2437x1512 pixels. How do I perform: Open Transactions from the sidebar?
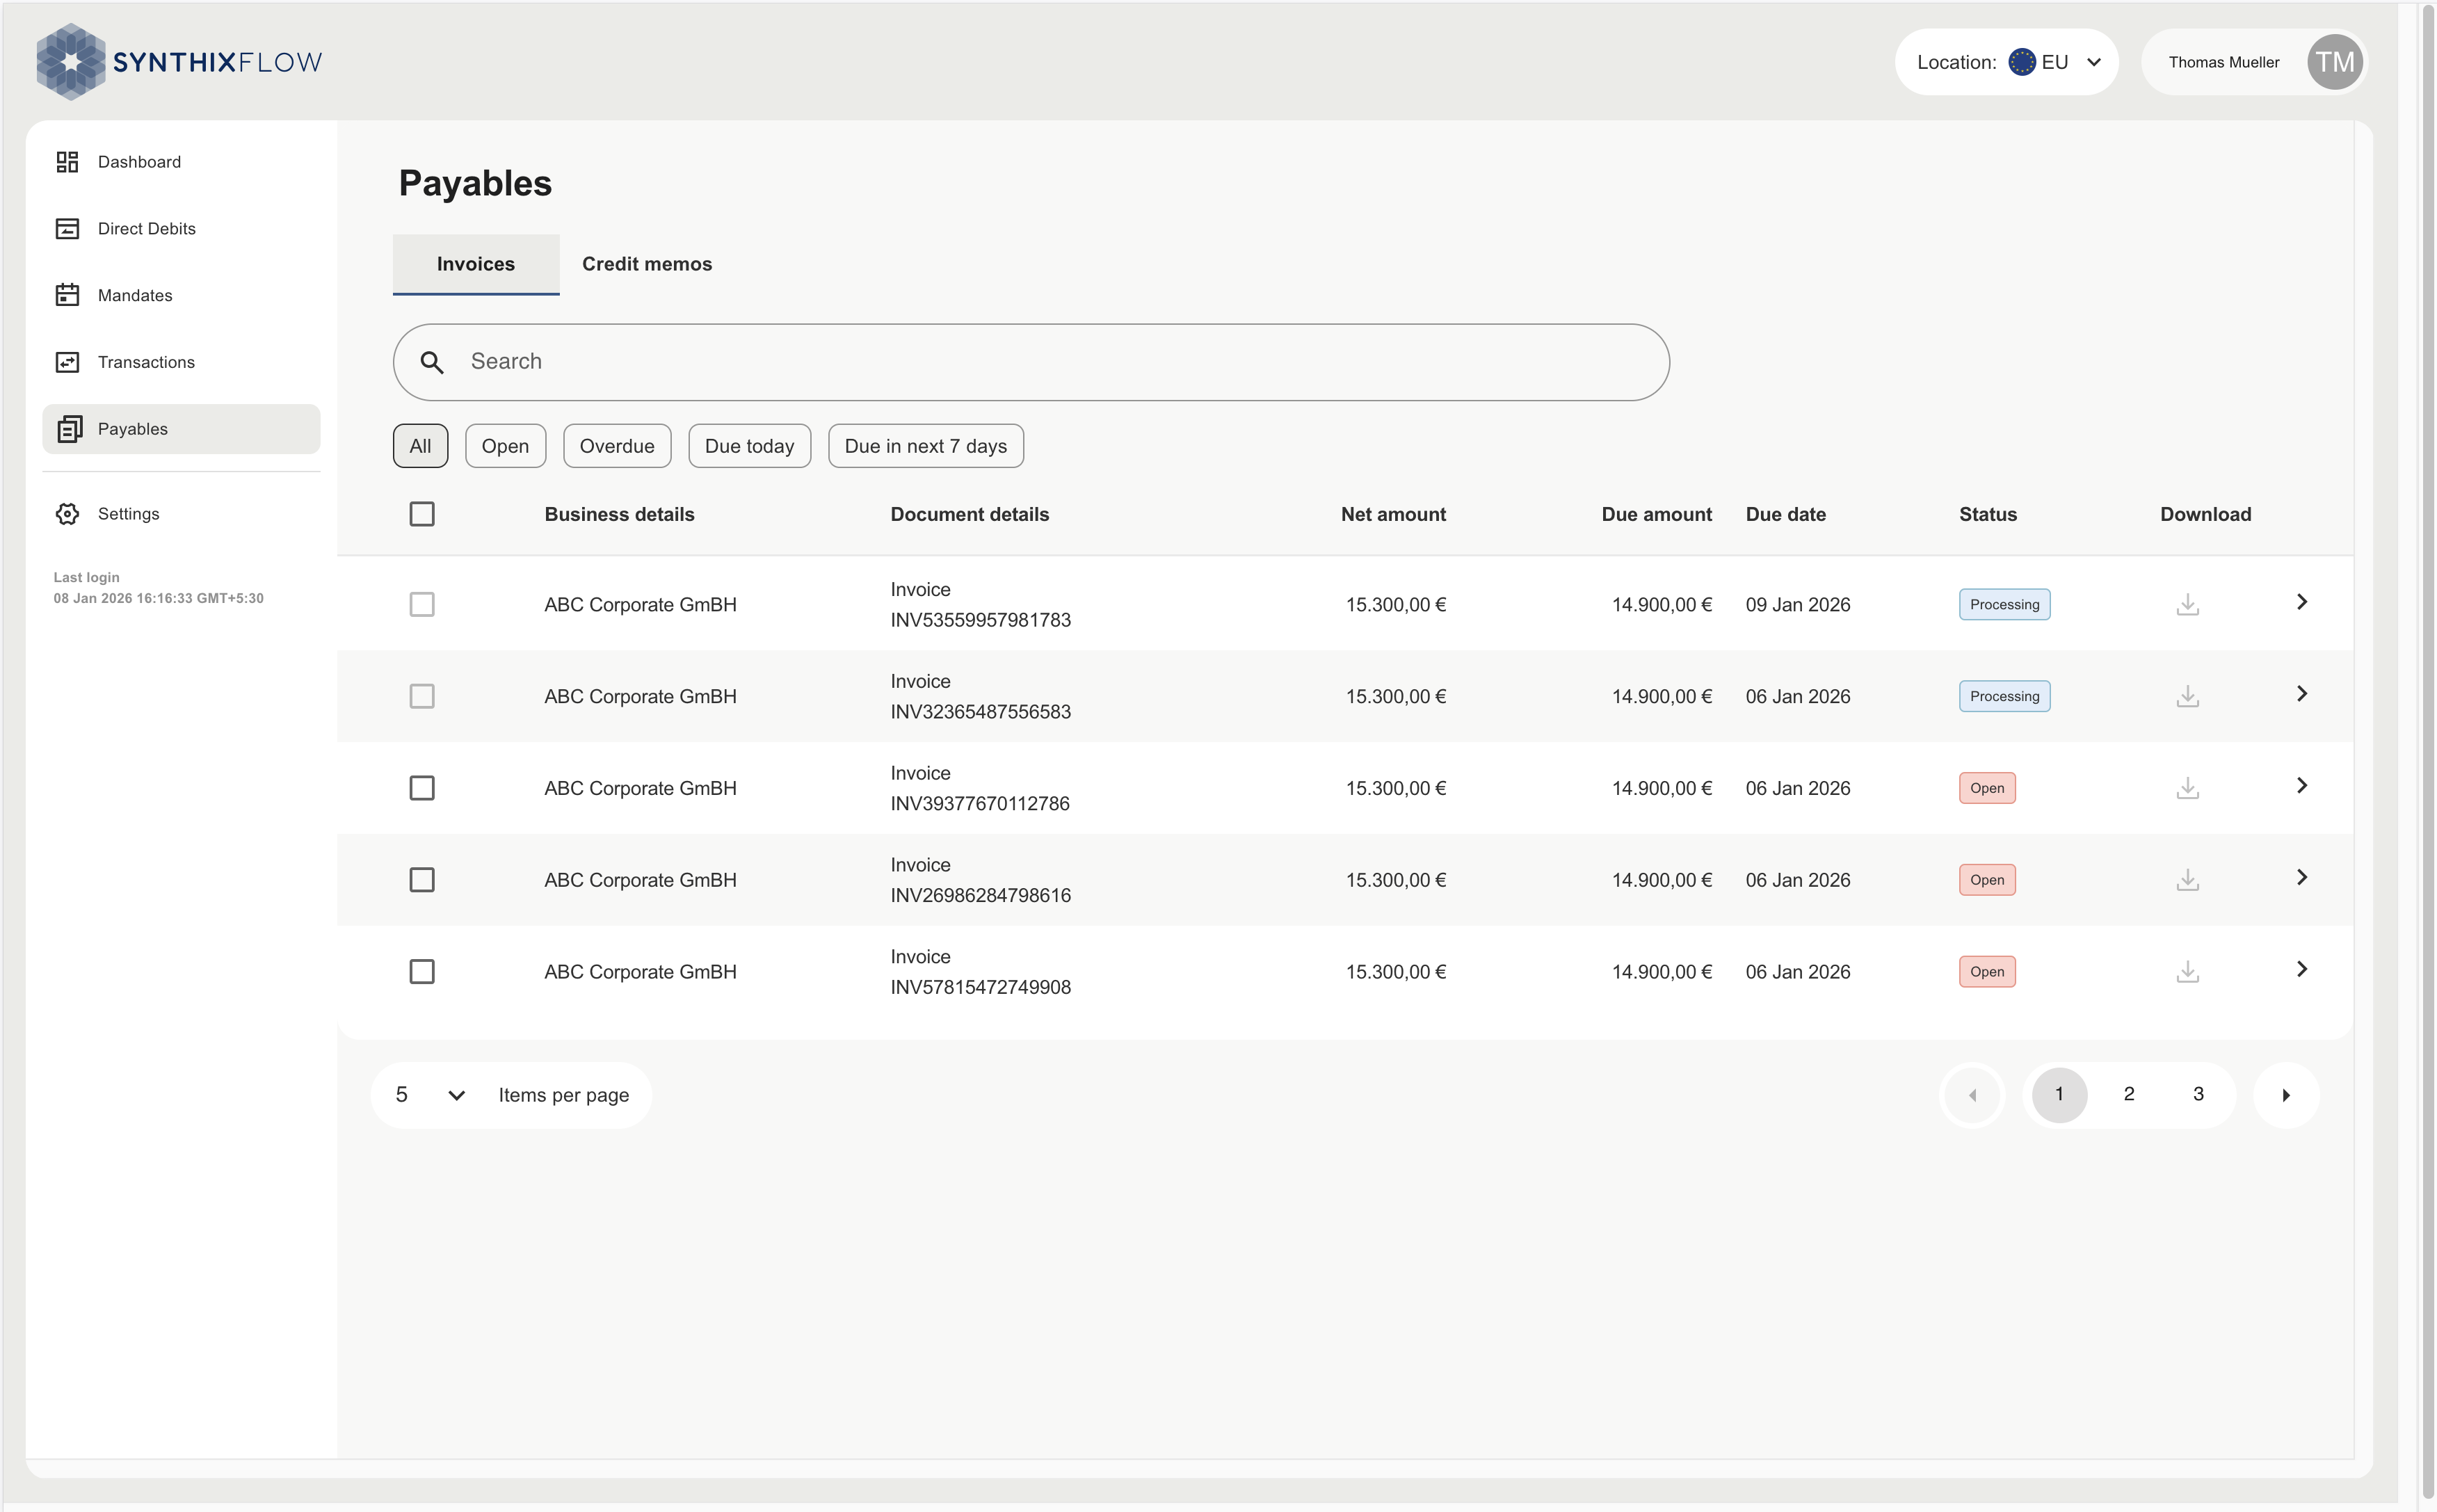tap(181, 362)
